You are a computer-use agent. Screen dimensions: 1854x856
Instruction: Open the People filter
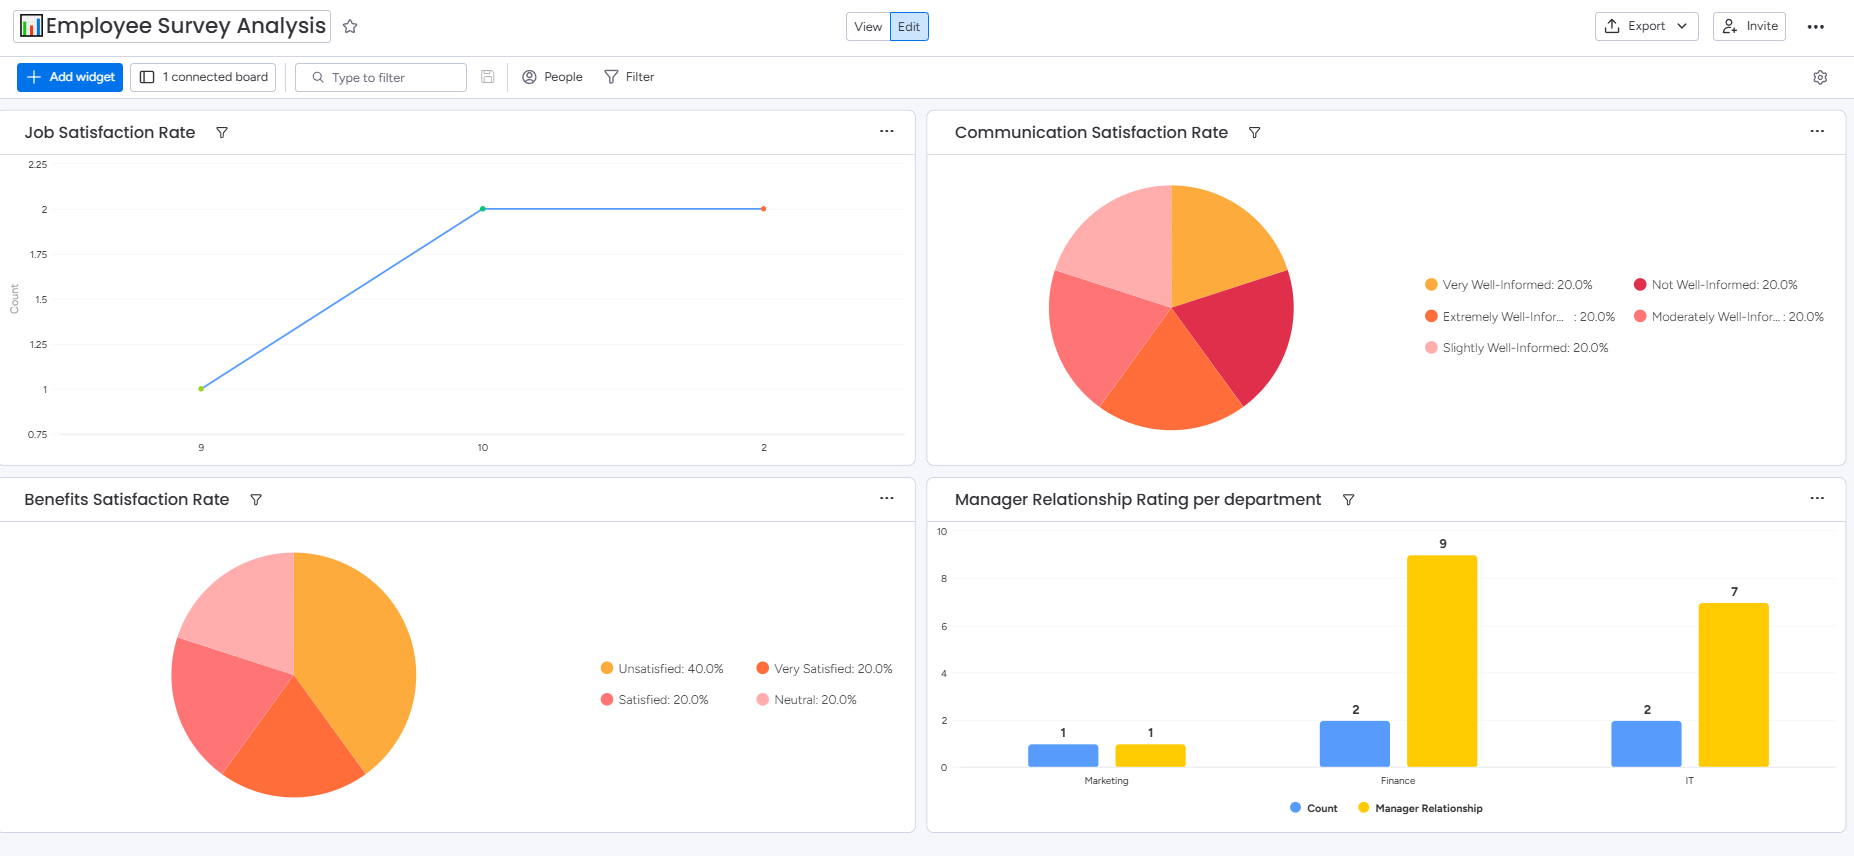(552, 77)
